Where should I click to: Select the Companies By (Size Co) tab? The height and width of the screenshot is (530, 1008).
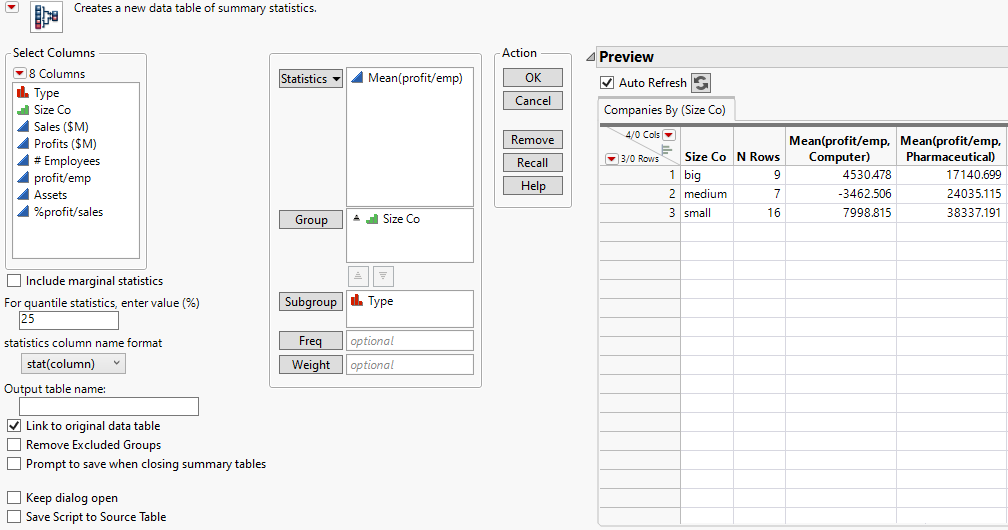pyautogui.click(x=665, y=110)
